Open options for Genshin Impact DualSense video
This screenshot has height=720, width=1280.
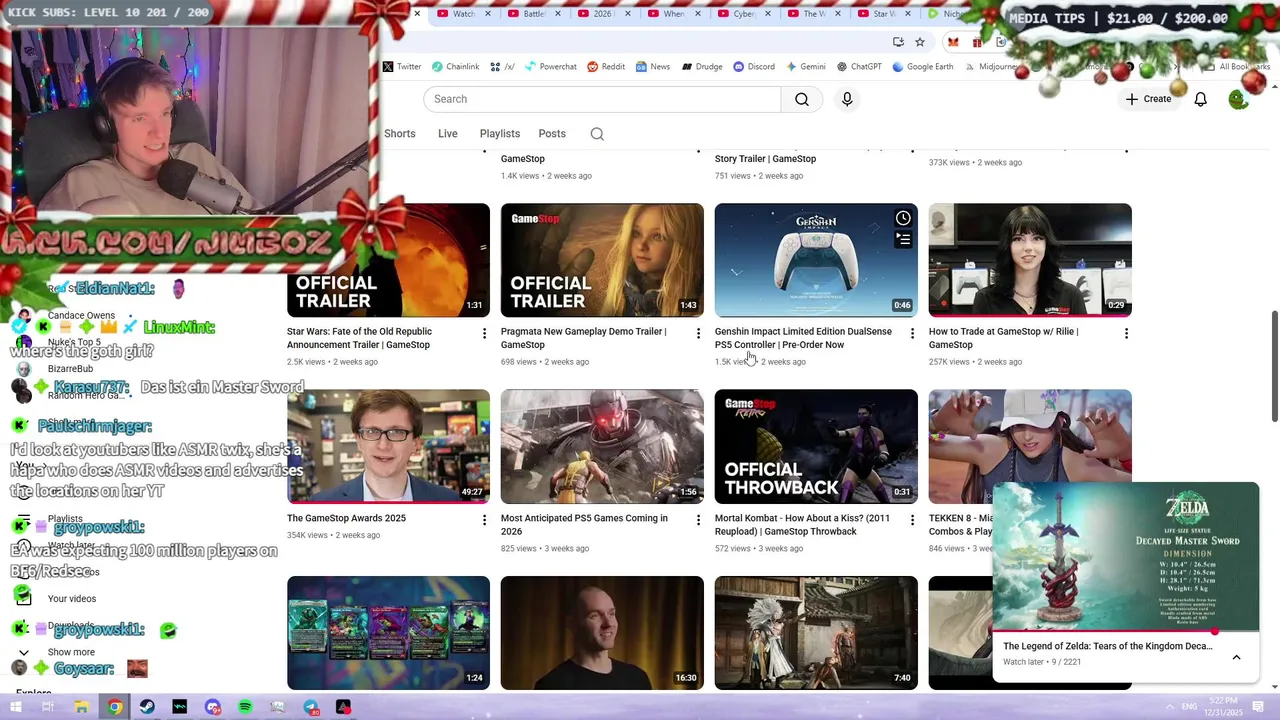point(912,333)
